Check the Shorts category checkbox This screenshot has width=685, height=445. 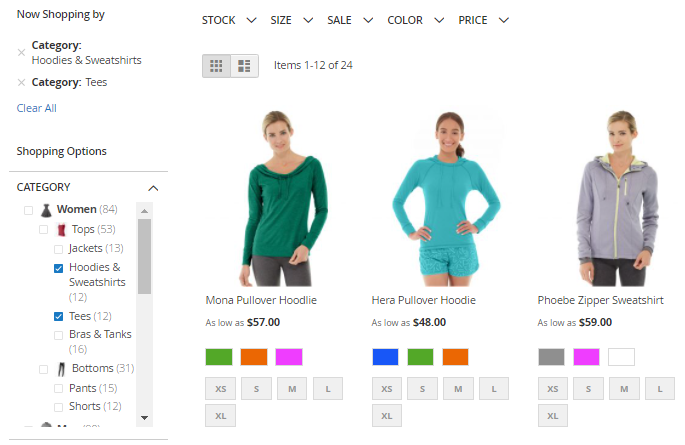(58, 407)
